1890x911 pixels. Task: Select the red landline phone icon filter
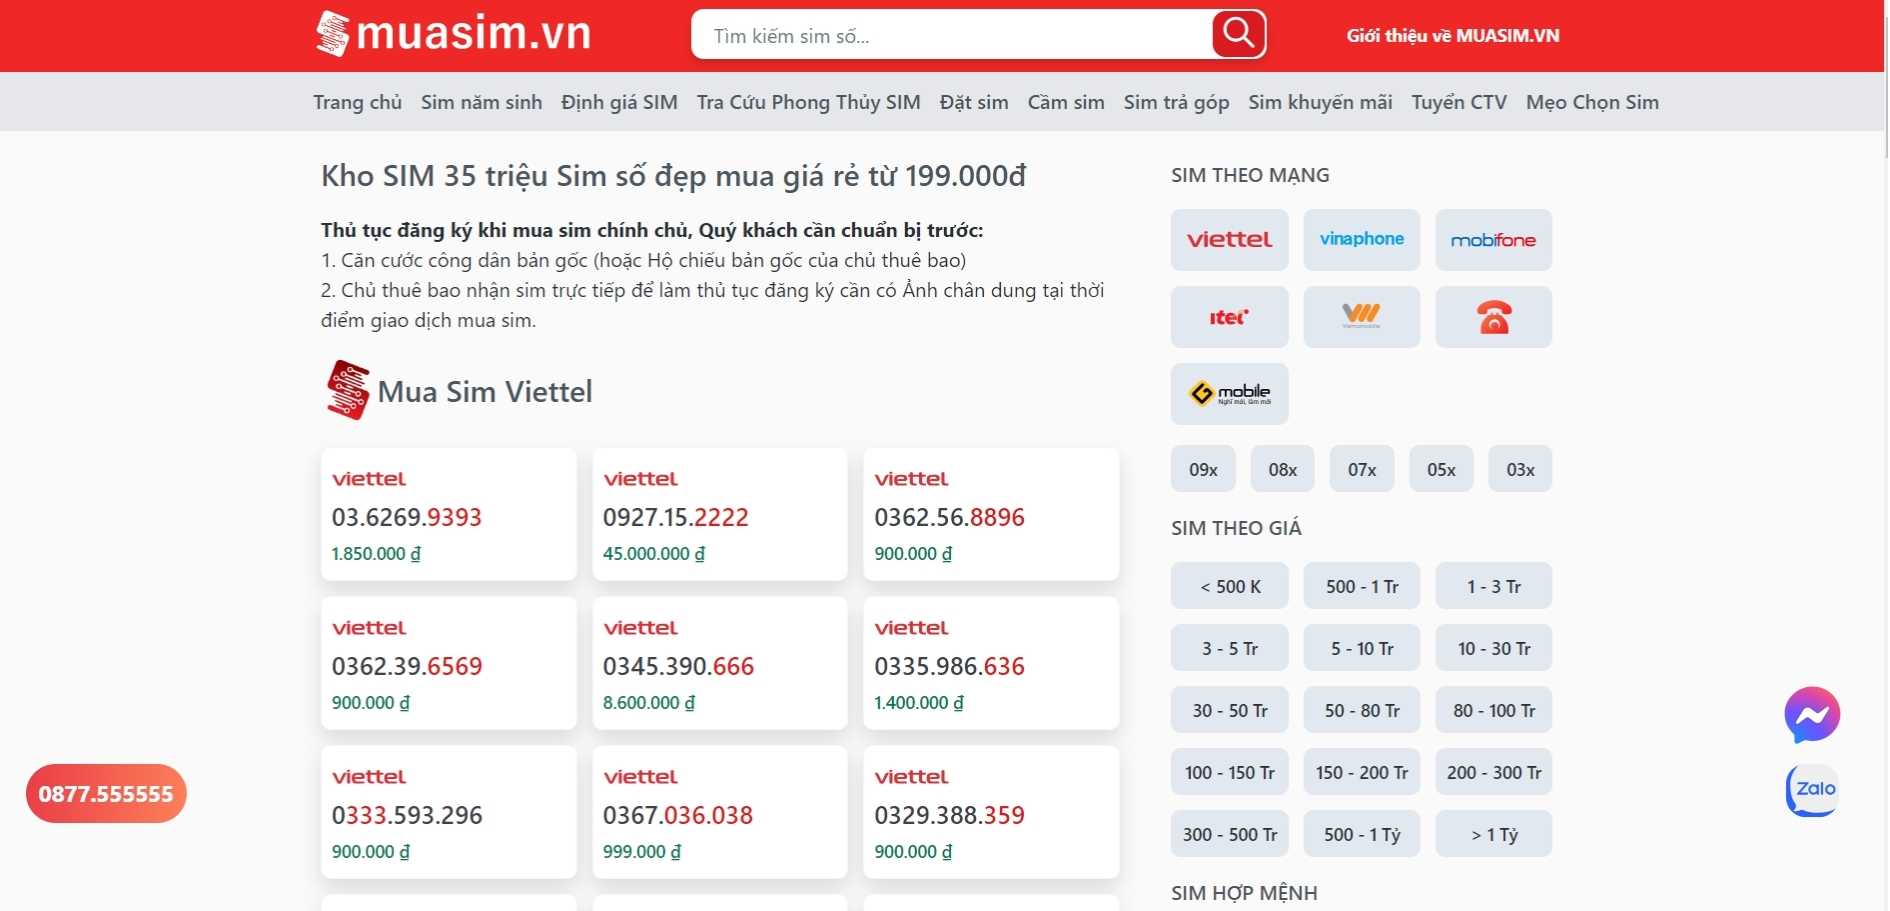click(x=1493, y=317)
